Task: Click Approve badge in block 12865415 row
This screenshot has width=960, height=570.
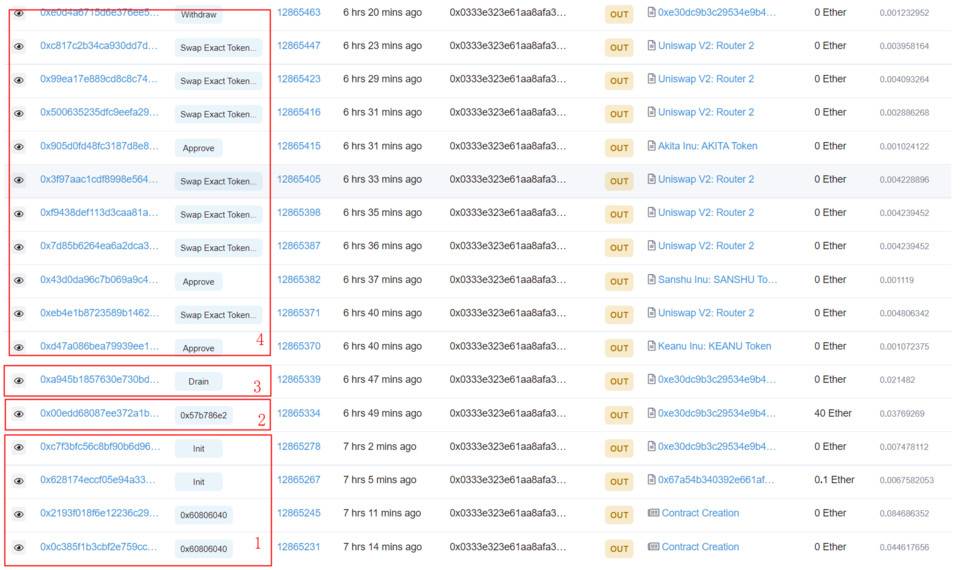Action: pyautogui.click(x=198, y=148)
